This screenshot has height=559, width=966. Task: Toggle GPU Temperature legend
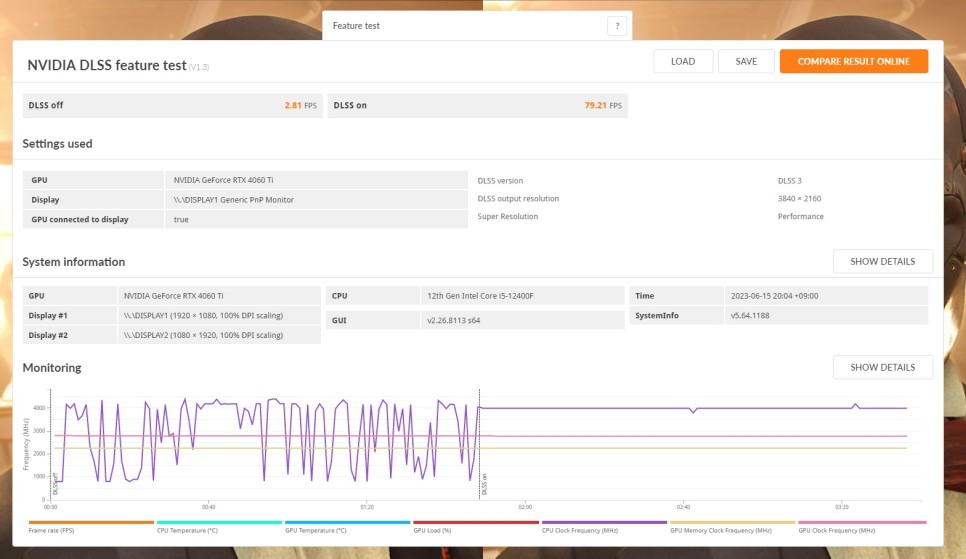point(347,526)
